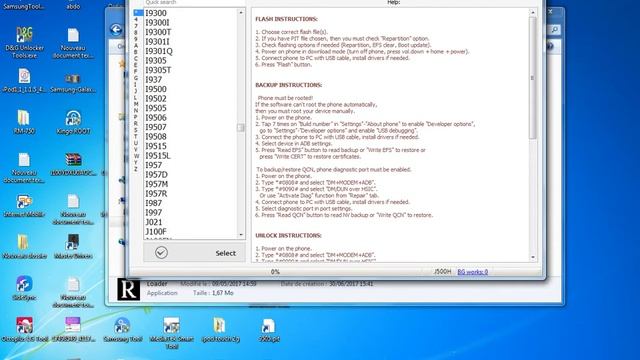Click the Select model button
The width and height of the screenshot is (640, 360).
pyautogui.click(x=194, y=253)
